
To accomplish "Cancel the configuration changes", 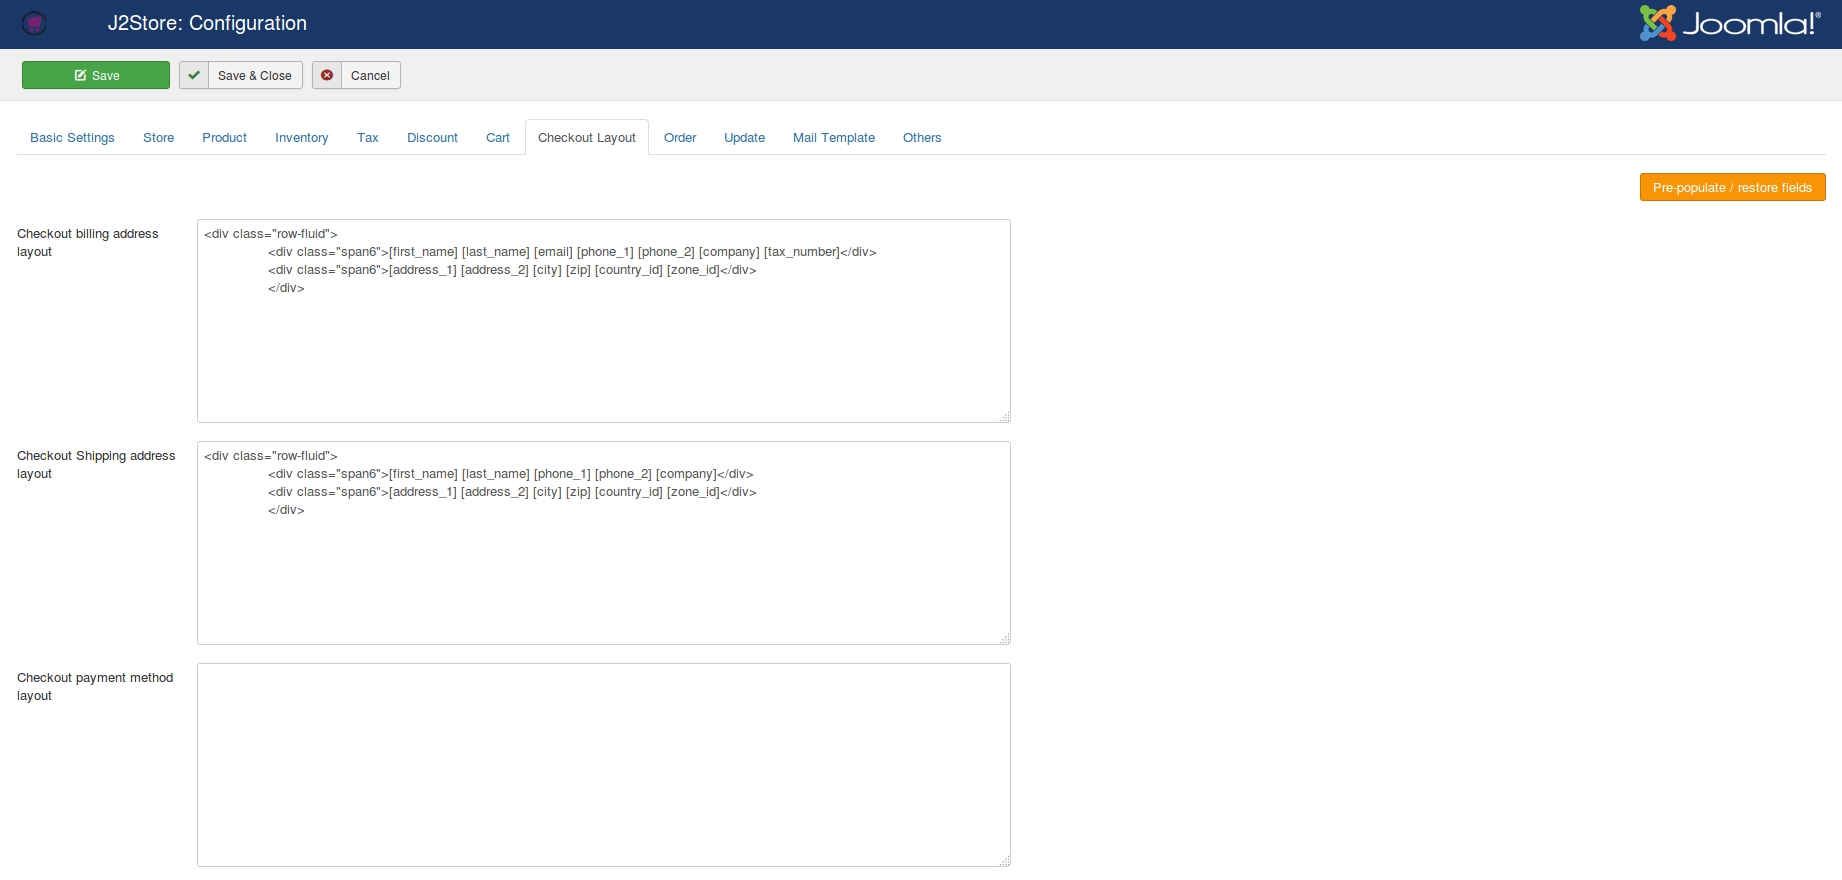I will click(356, 75).
